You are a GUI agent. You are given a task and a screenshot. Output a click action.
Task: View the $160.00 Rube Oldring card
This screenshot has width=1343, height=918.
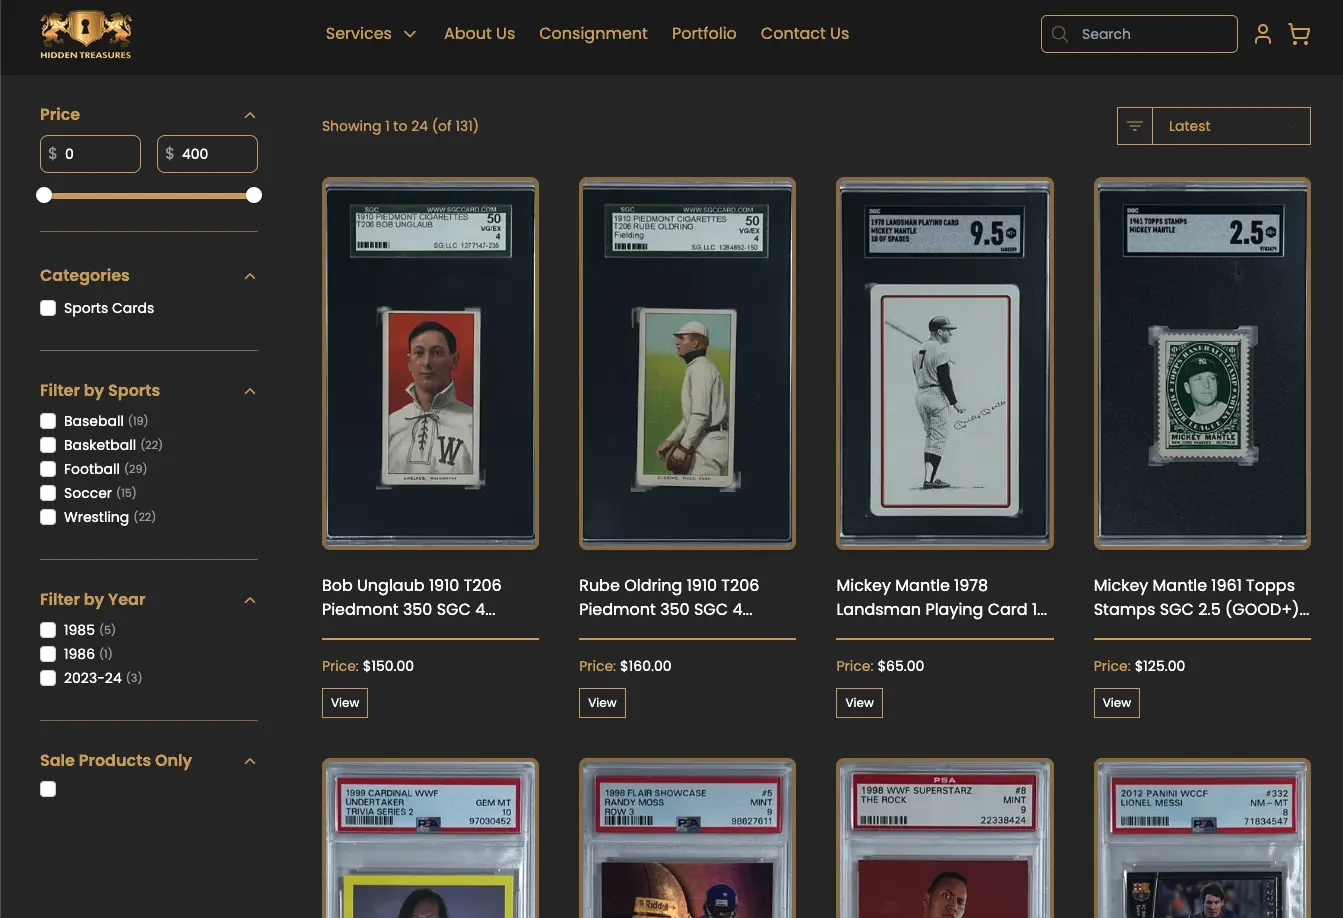click(x=602, y=703)
